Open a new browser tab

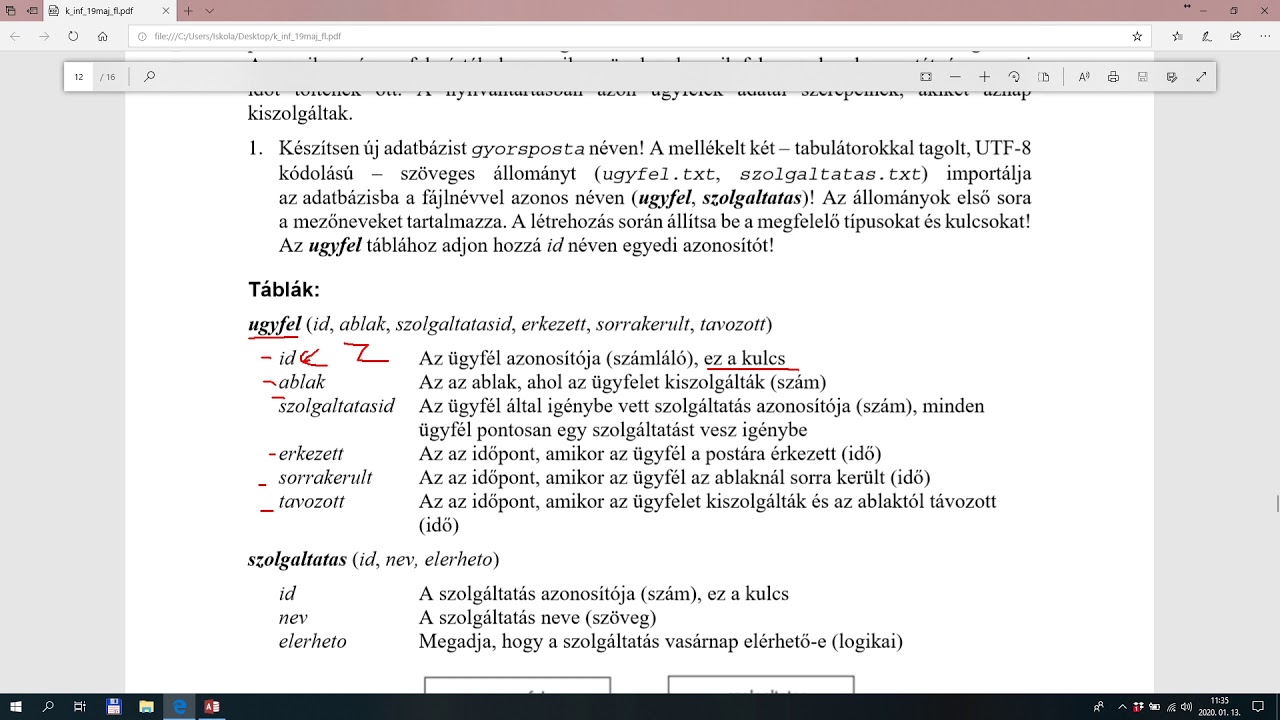[x=188, y=11]
